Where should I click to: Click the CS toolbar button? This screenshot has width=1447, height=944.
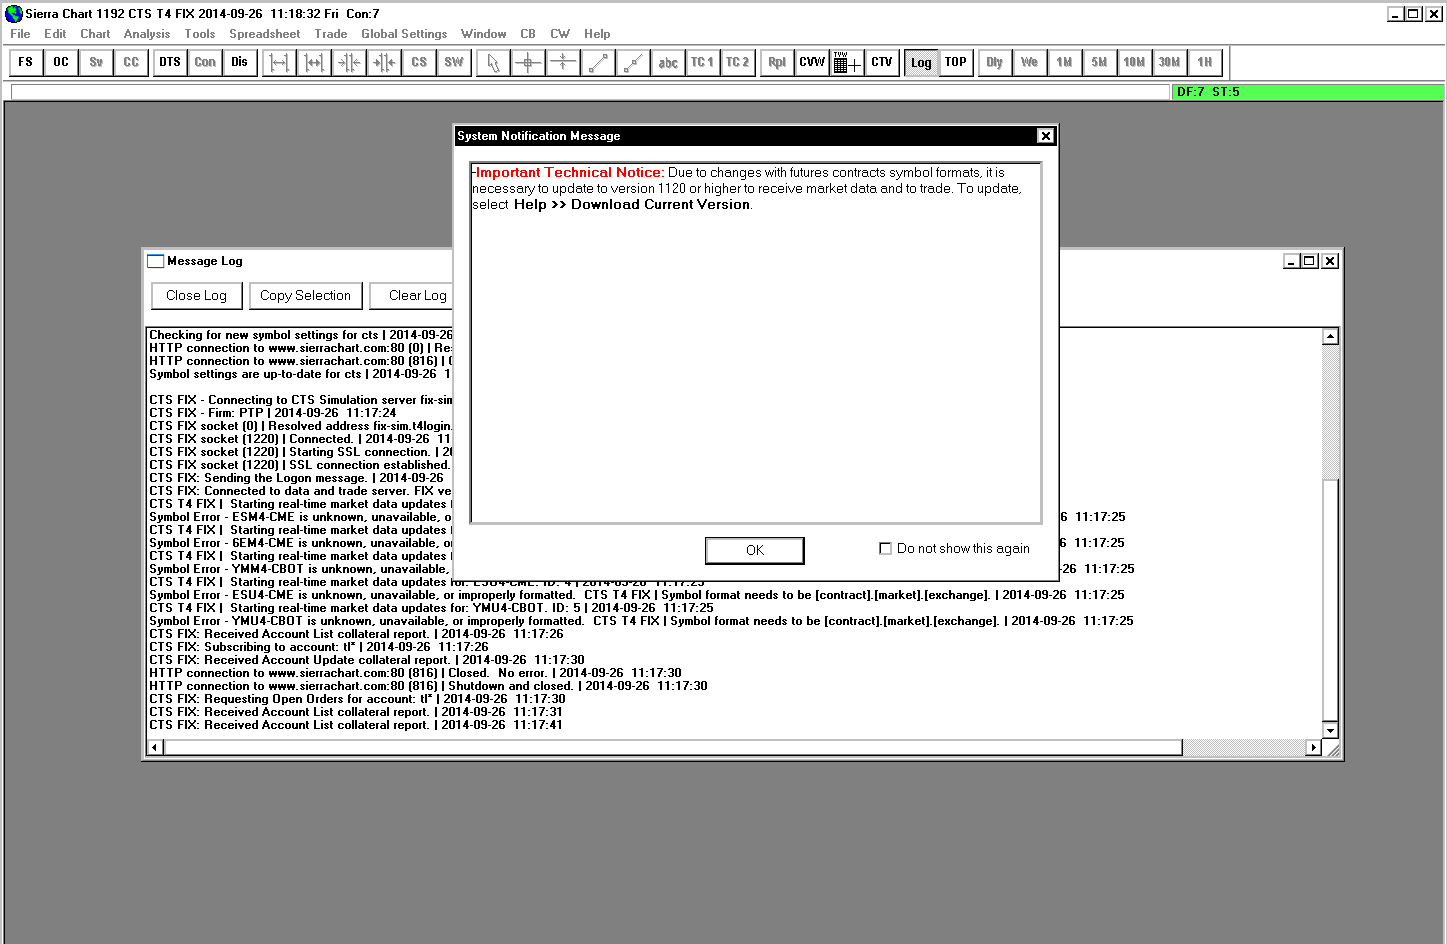[x=419, y=62]
